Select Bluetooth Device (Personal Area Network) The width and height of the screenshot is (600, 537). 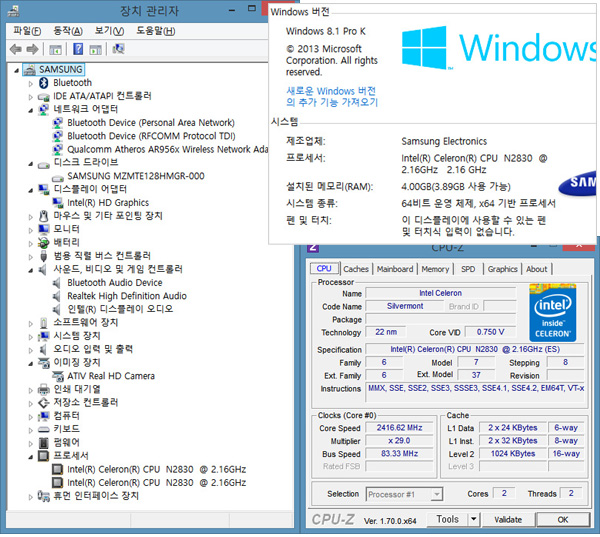[x=151, y=123]
